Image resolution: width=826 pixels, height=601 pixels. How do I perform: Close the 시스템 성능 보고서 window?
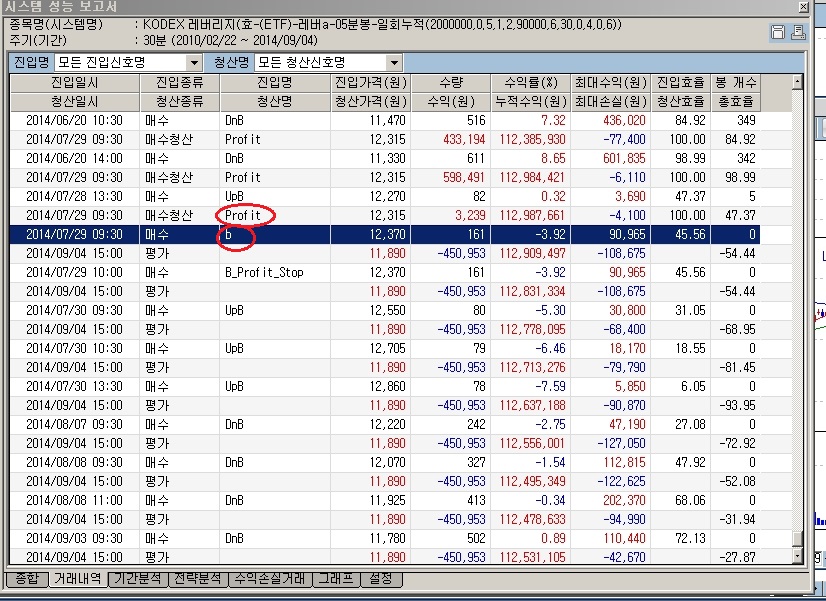coord(803,7)
